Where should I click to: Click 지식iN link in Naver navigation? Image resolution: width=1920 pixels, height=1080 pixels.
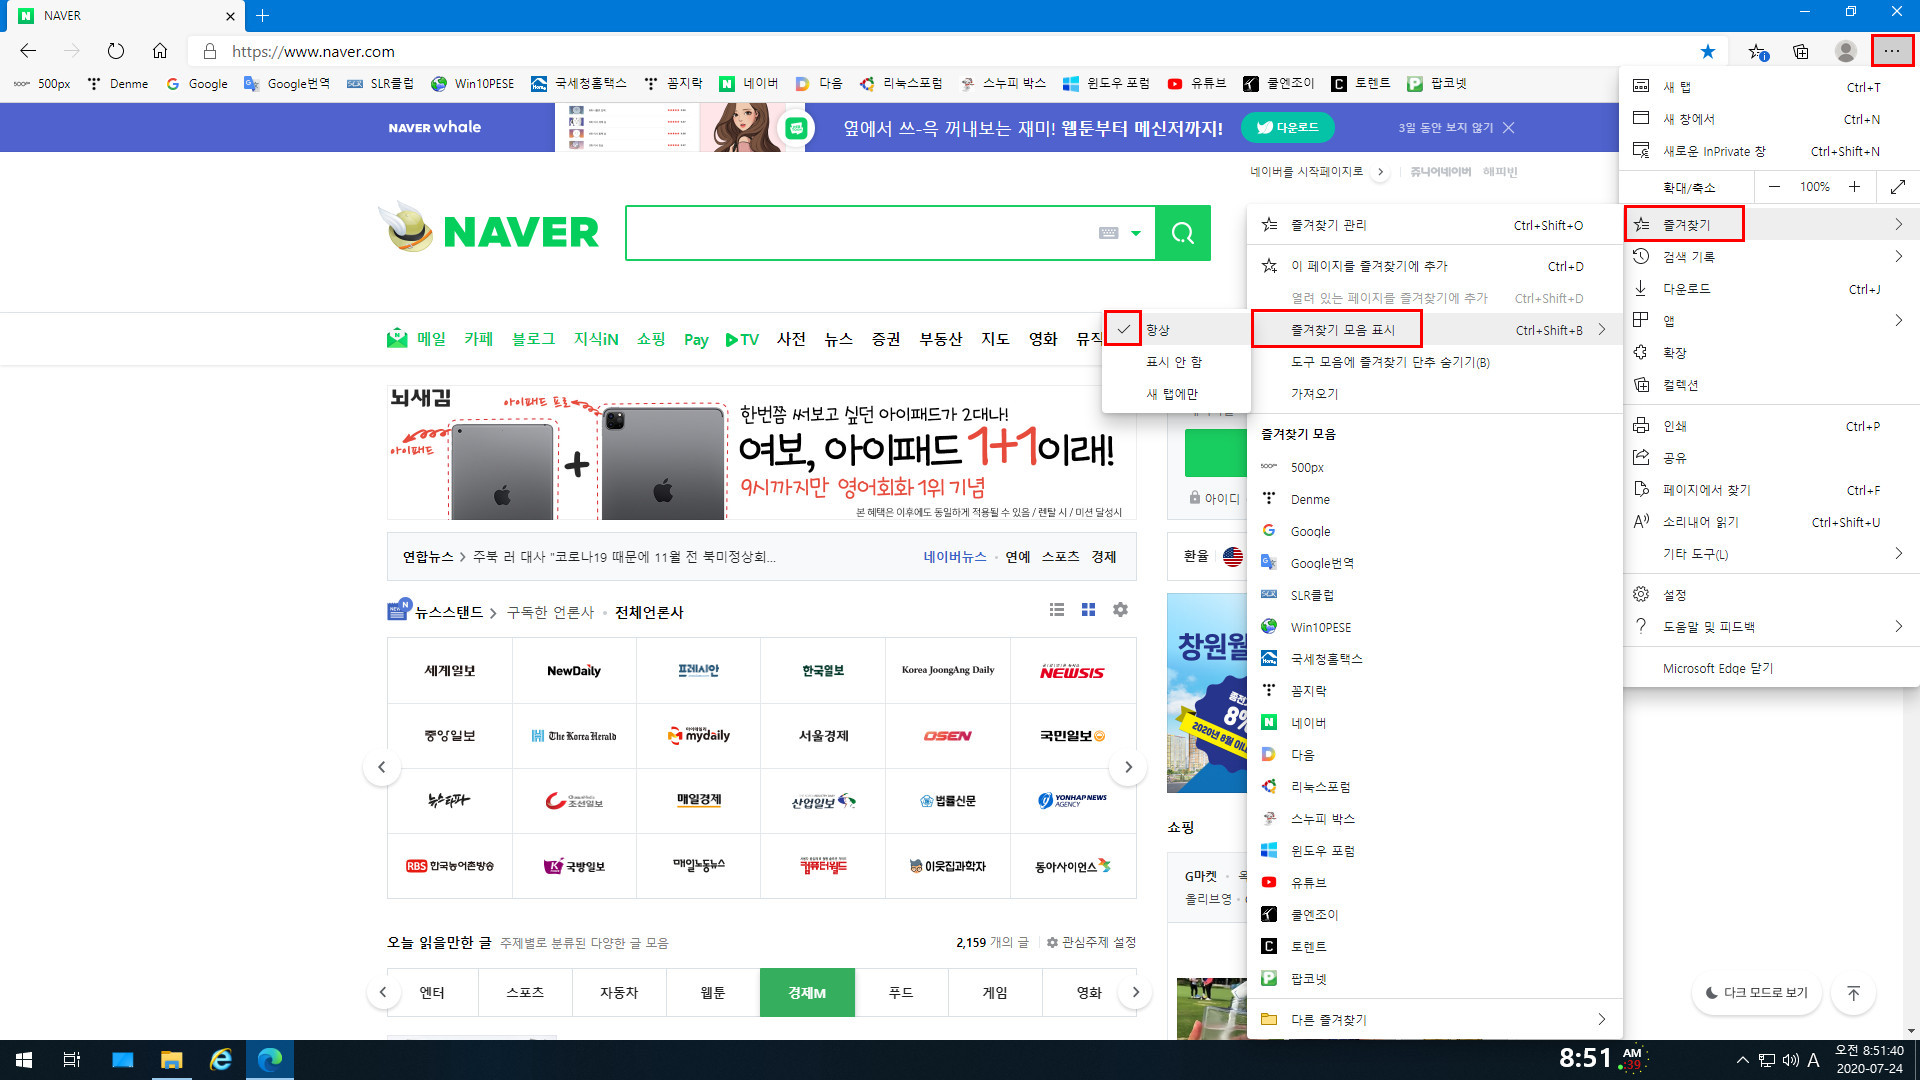click(x=596, y=339)
